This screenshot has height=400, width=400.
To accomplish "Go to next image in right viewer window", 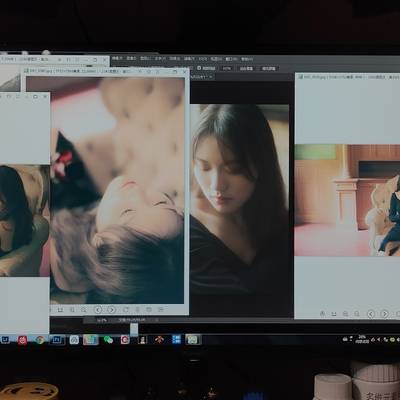I will pyautogui.click(x=384, y=314).
